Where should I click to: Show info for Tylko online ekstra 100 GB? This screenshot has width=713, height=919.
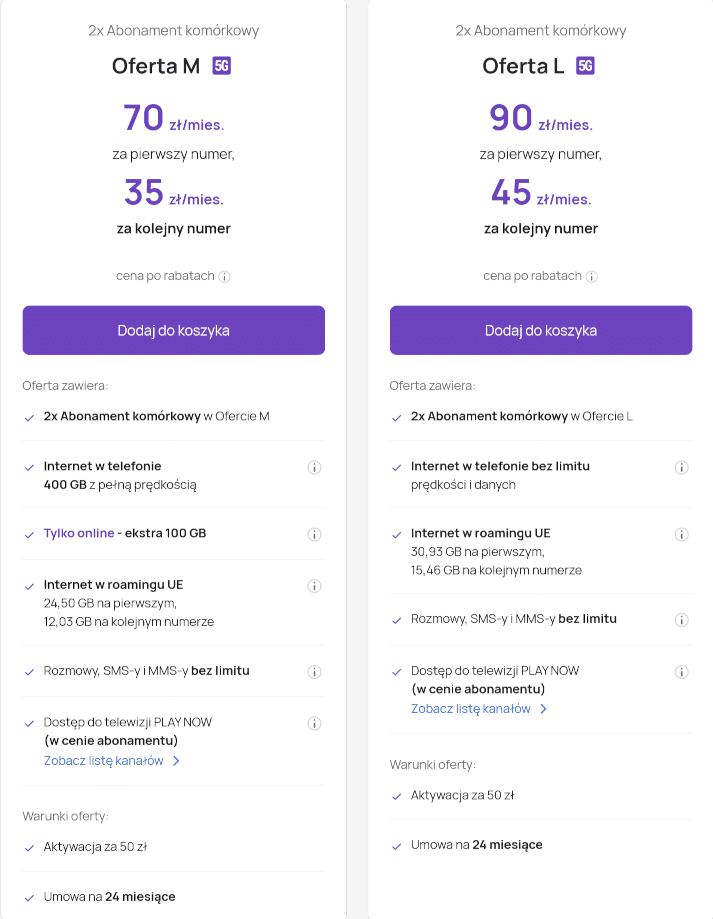click(x=315, y=534)
